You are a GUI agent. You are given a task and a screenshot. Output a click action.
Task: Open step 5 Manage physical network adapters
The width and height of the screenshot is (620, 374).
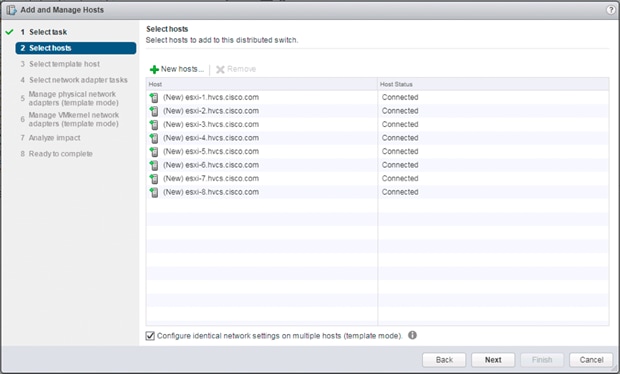tap(70, 98)
